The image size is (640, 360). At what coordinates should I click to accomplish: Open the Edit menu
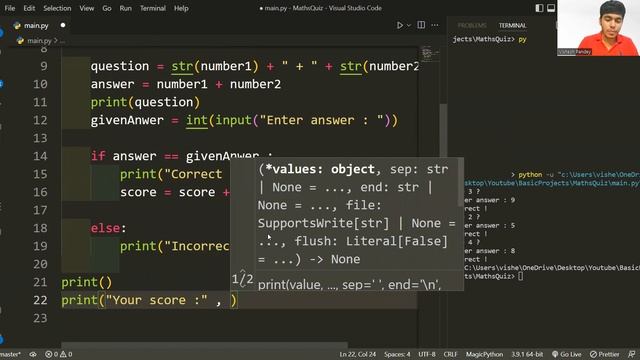click(x=29, y=8)
